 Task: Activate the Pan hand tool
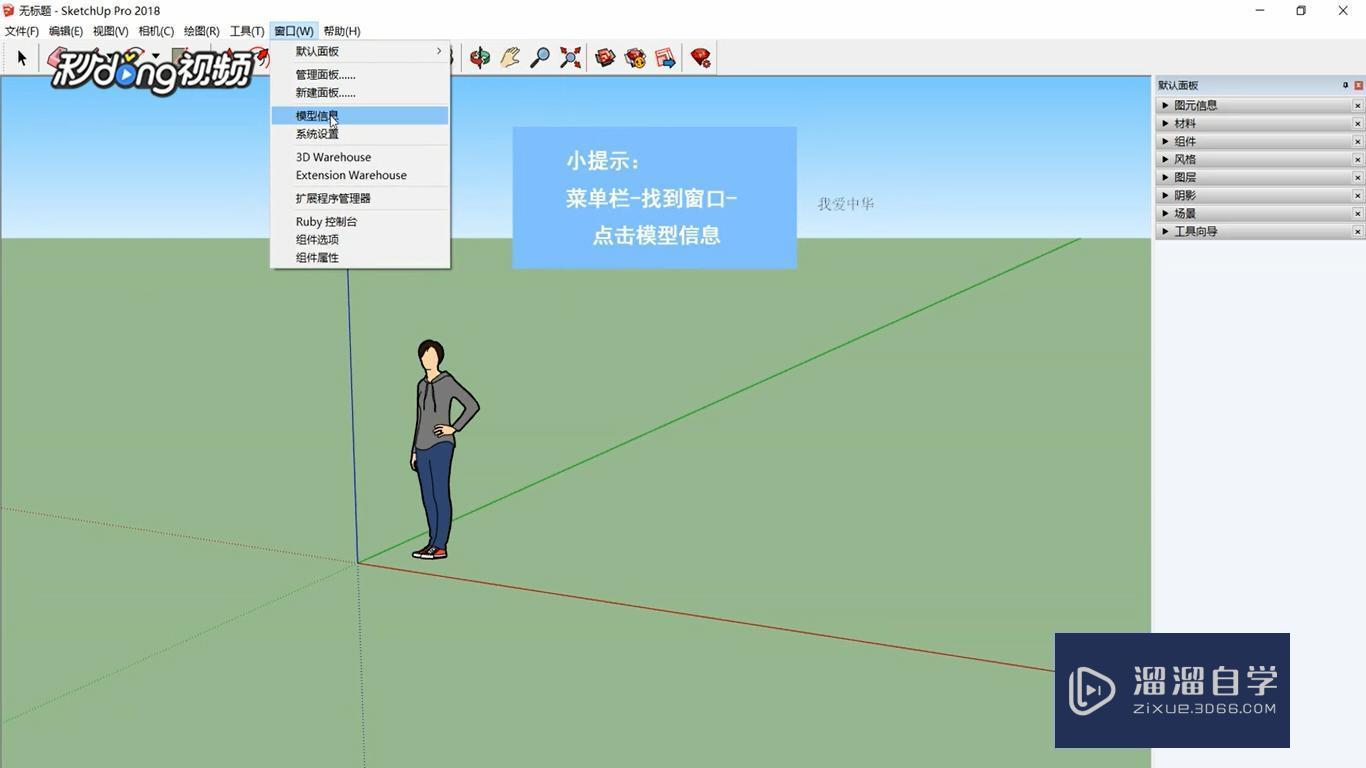[510, 58]
